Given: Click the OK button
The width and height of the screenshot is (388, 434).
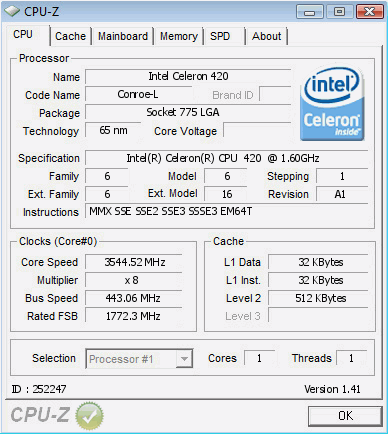Looking at the screenshot, I should pyautogui.click(x=345, y=416).
